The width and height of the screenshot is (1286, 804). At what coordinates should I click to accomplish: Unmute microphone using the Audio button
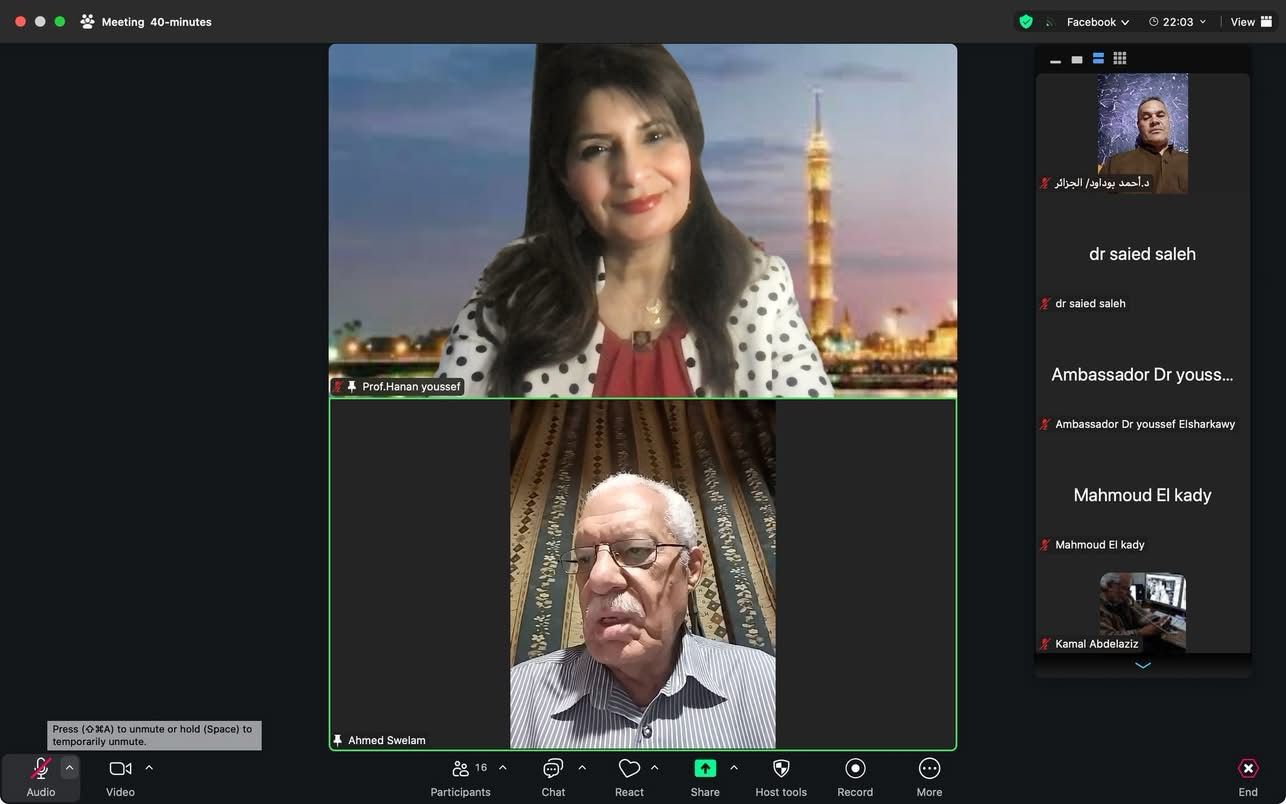[x=41, y=769]
